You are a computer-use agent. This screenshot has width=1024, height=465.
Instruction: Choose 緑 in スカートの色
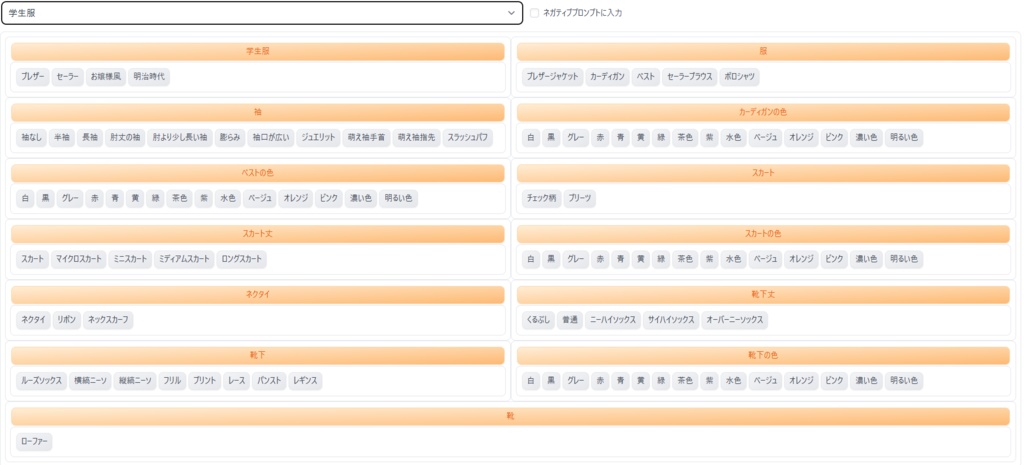coord(661,259)
